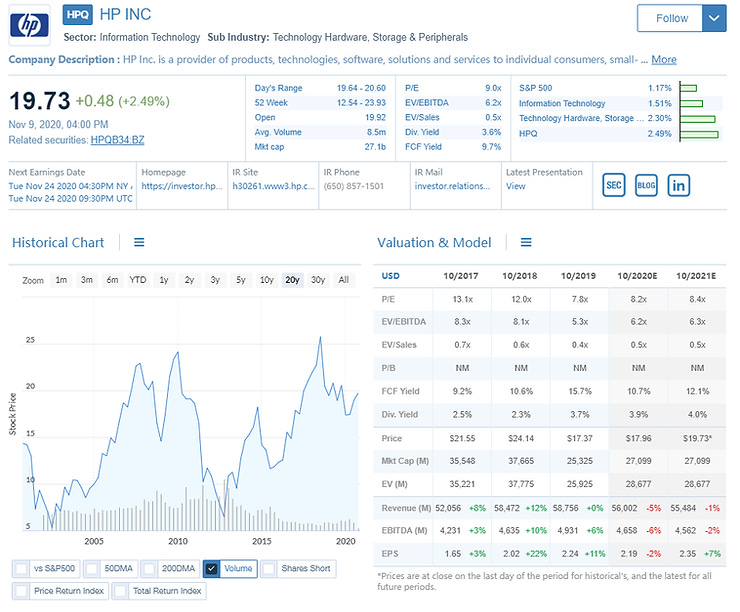Click the Next Earnings Date NY time
Image resolution: width=740 pixels, height=612 pixels.
click(x=70, y=186)
